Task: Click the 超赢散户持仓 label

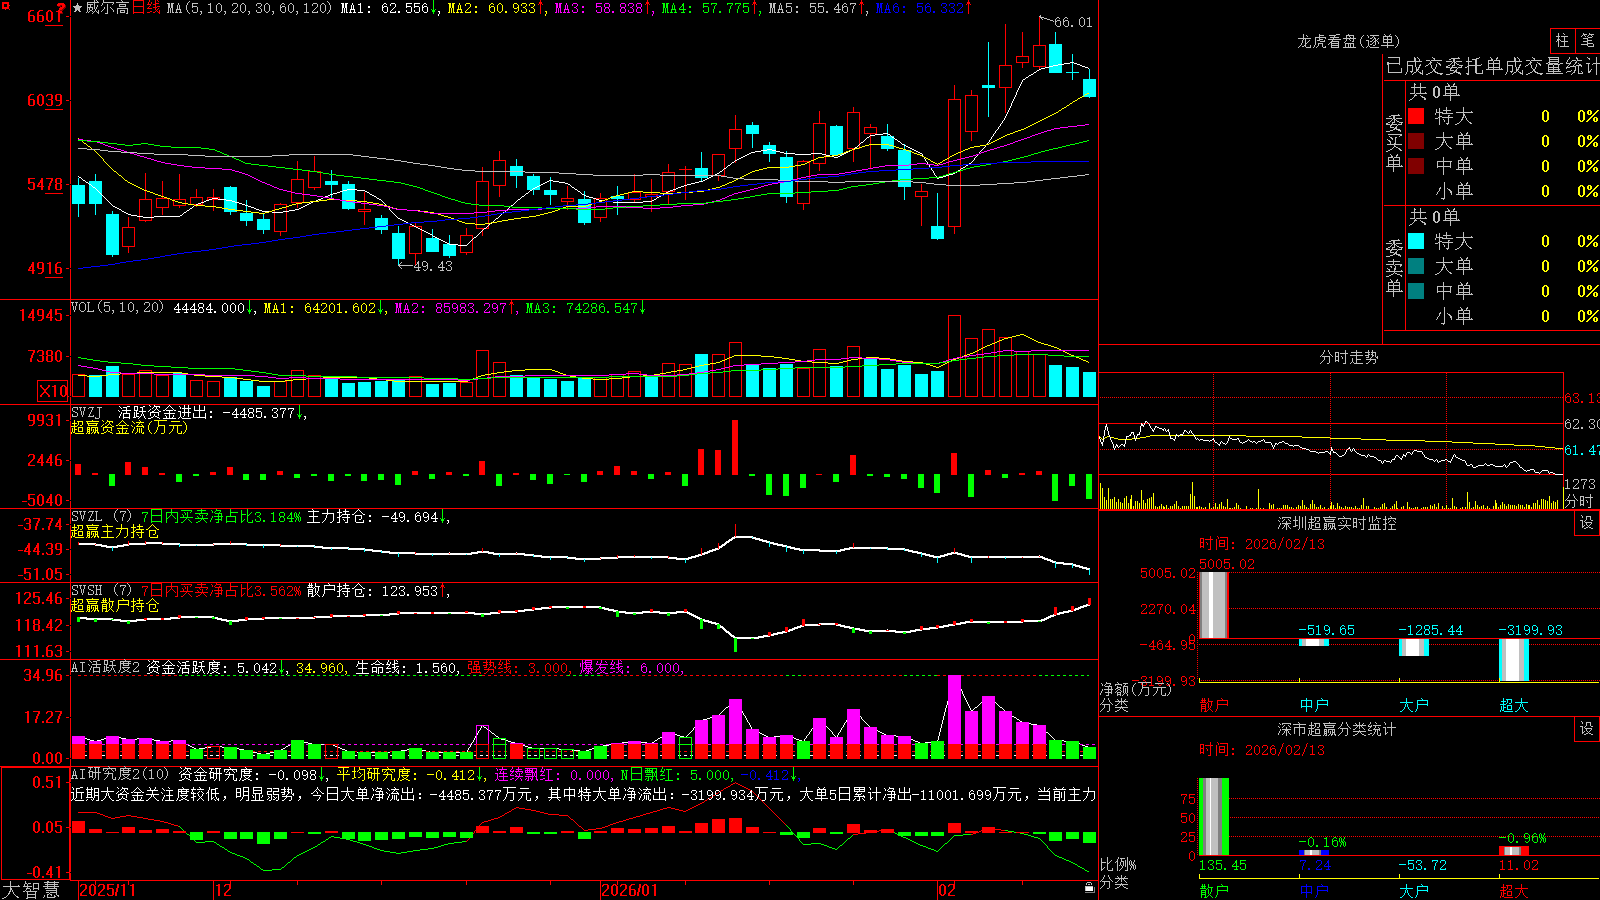Action: 115,605
